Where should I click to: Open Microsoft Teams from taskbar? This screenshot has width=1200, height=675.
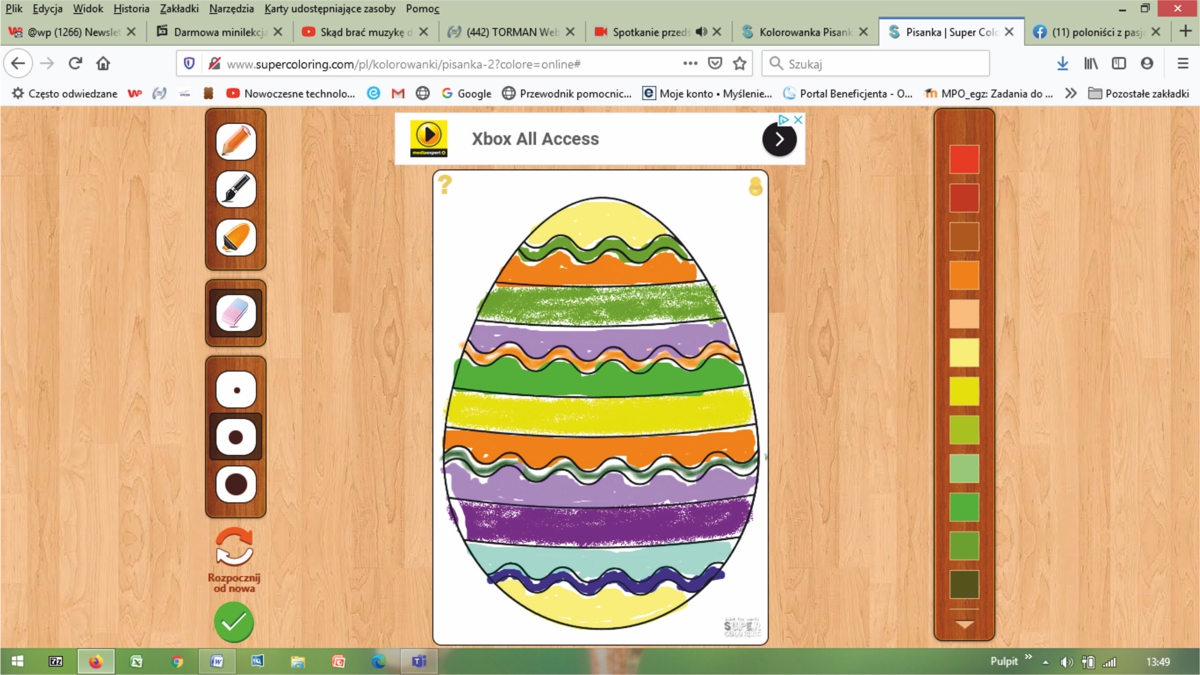point(419,661)
